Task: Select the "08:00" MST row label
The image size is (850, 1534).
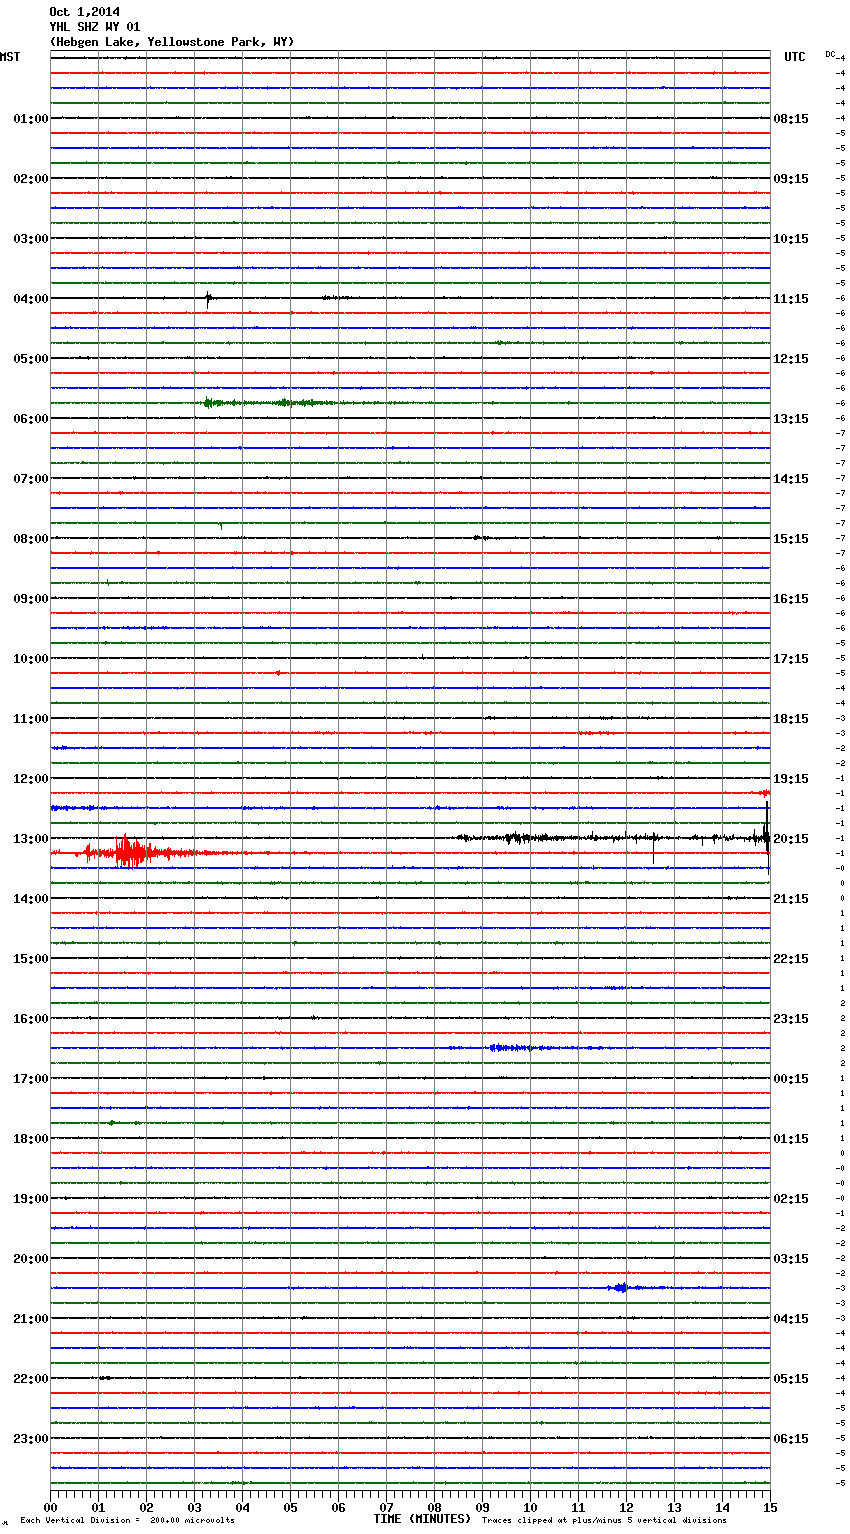Action: point(31,539)
